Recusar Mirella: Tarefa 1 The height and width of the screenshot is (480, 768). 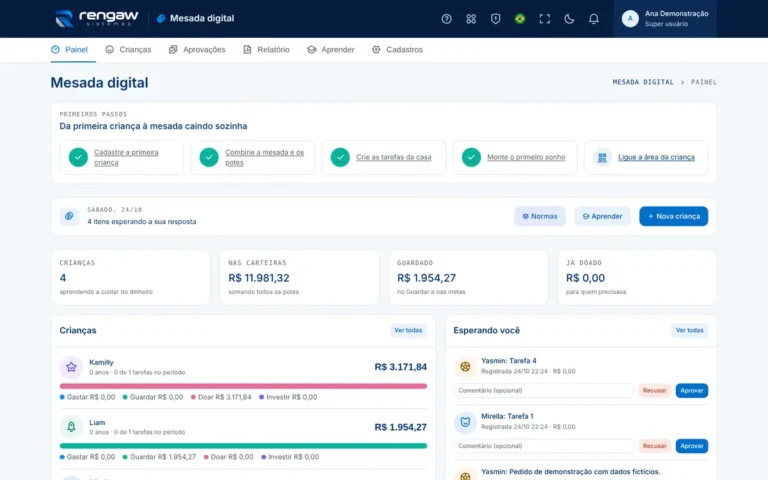click(x=654, y=446)
